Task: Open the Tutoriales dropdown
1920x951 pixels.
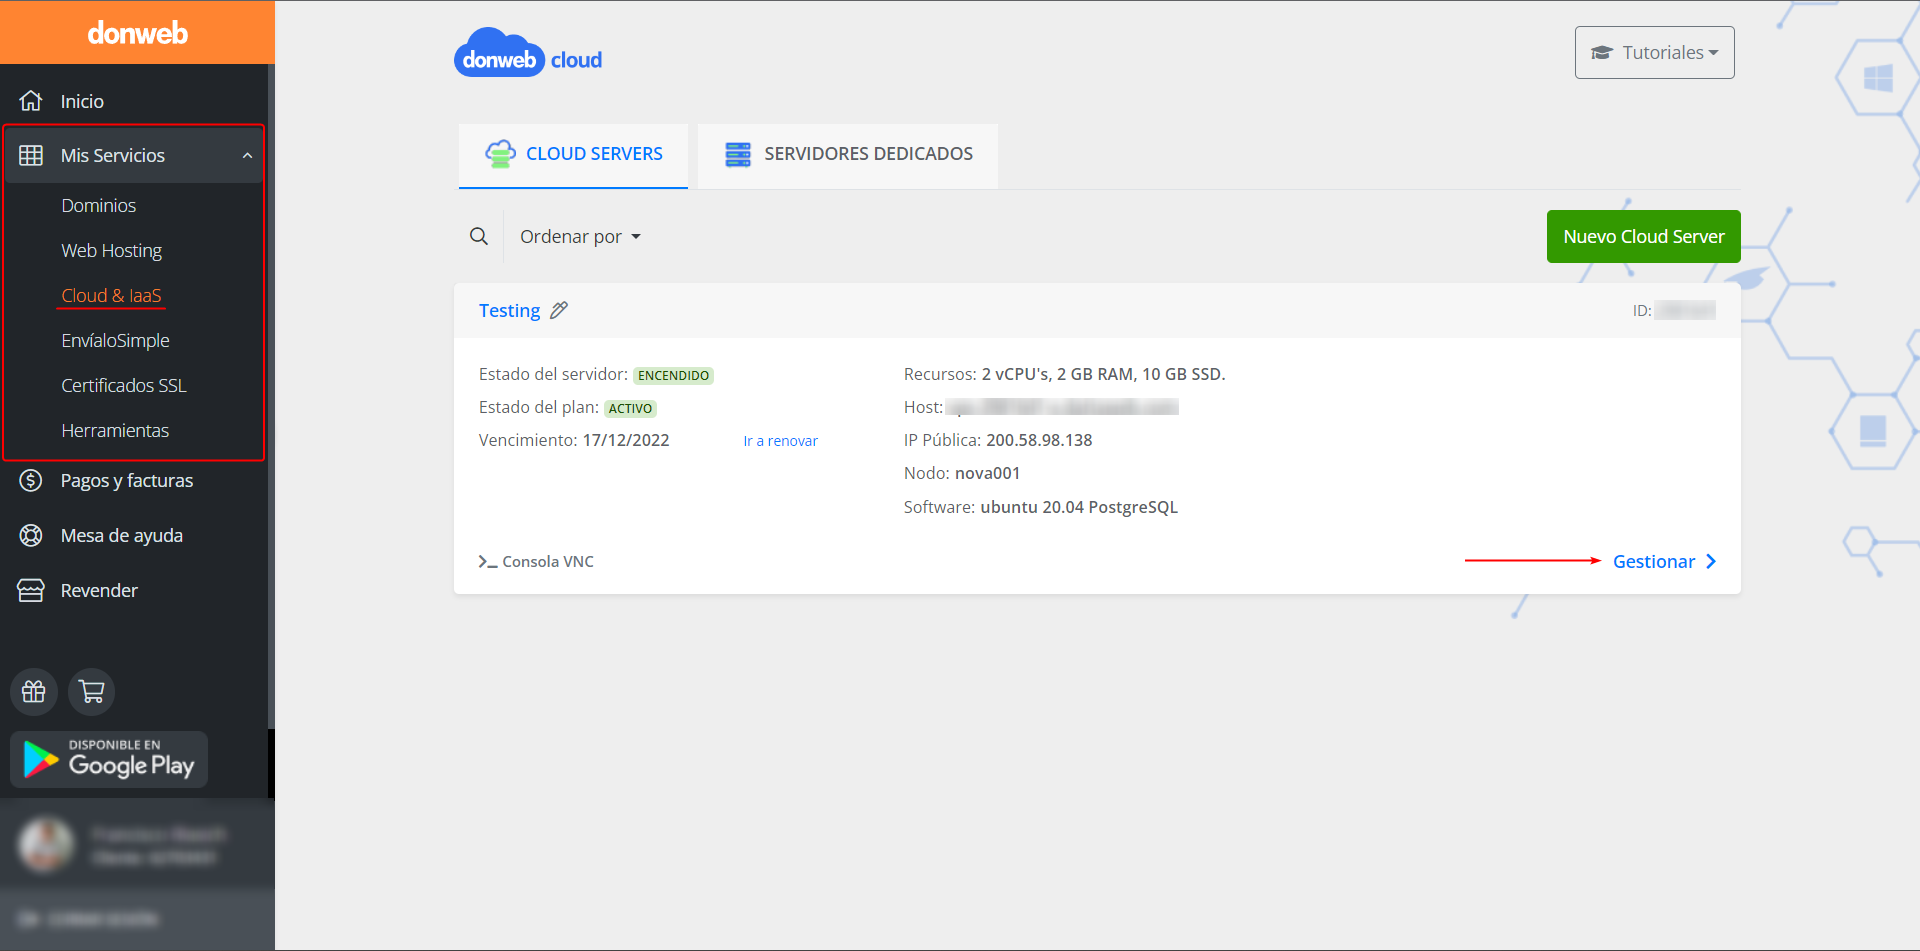Action: pos(1654,52)
